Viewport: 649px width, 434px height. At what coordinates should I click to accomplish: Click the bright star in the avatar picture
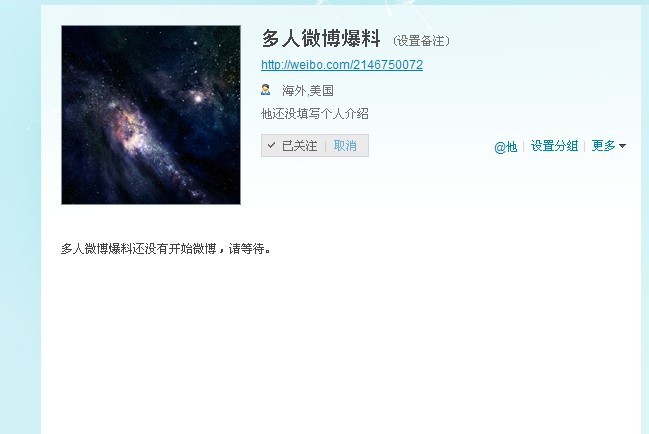pyautogui.click(x=198, y=98)
